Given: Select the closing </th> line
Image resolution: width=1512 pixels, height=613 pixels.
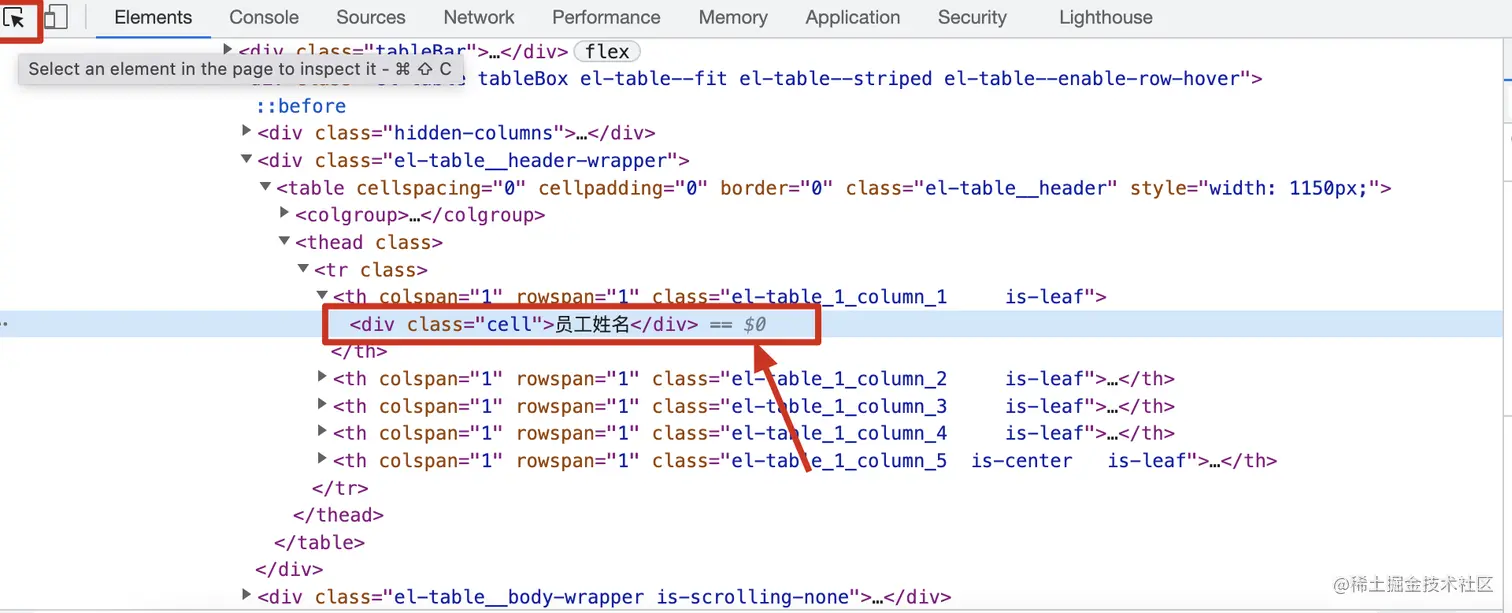Looking at the screenshot, I should click(x=359, y=351).
